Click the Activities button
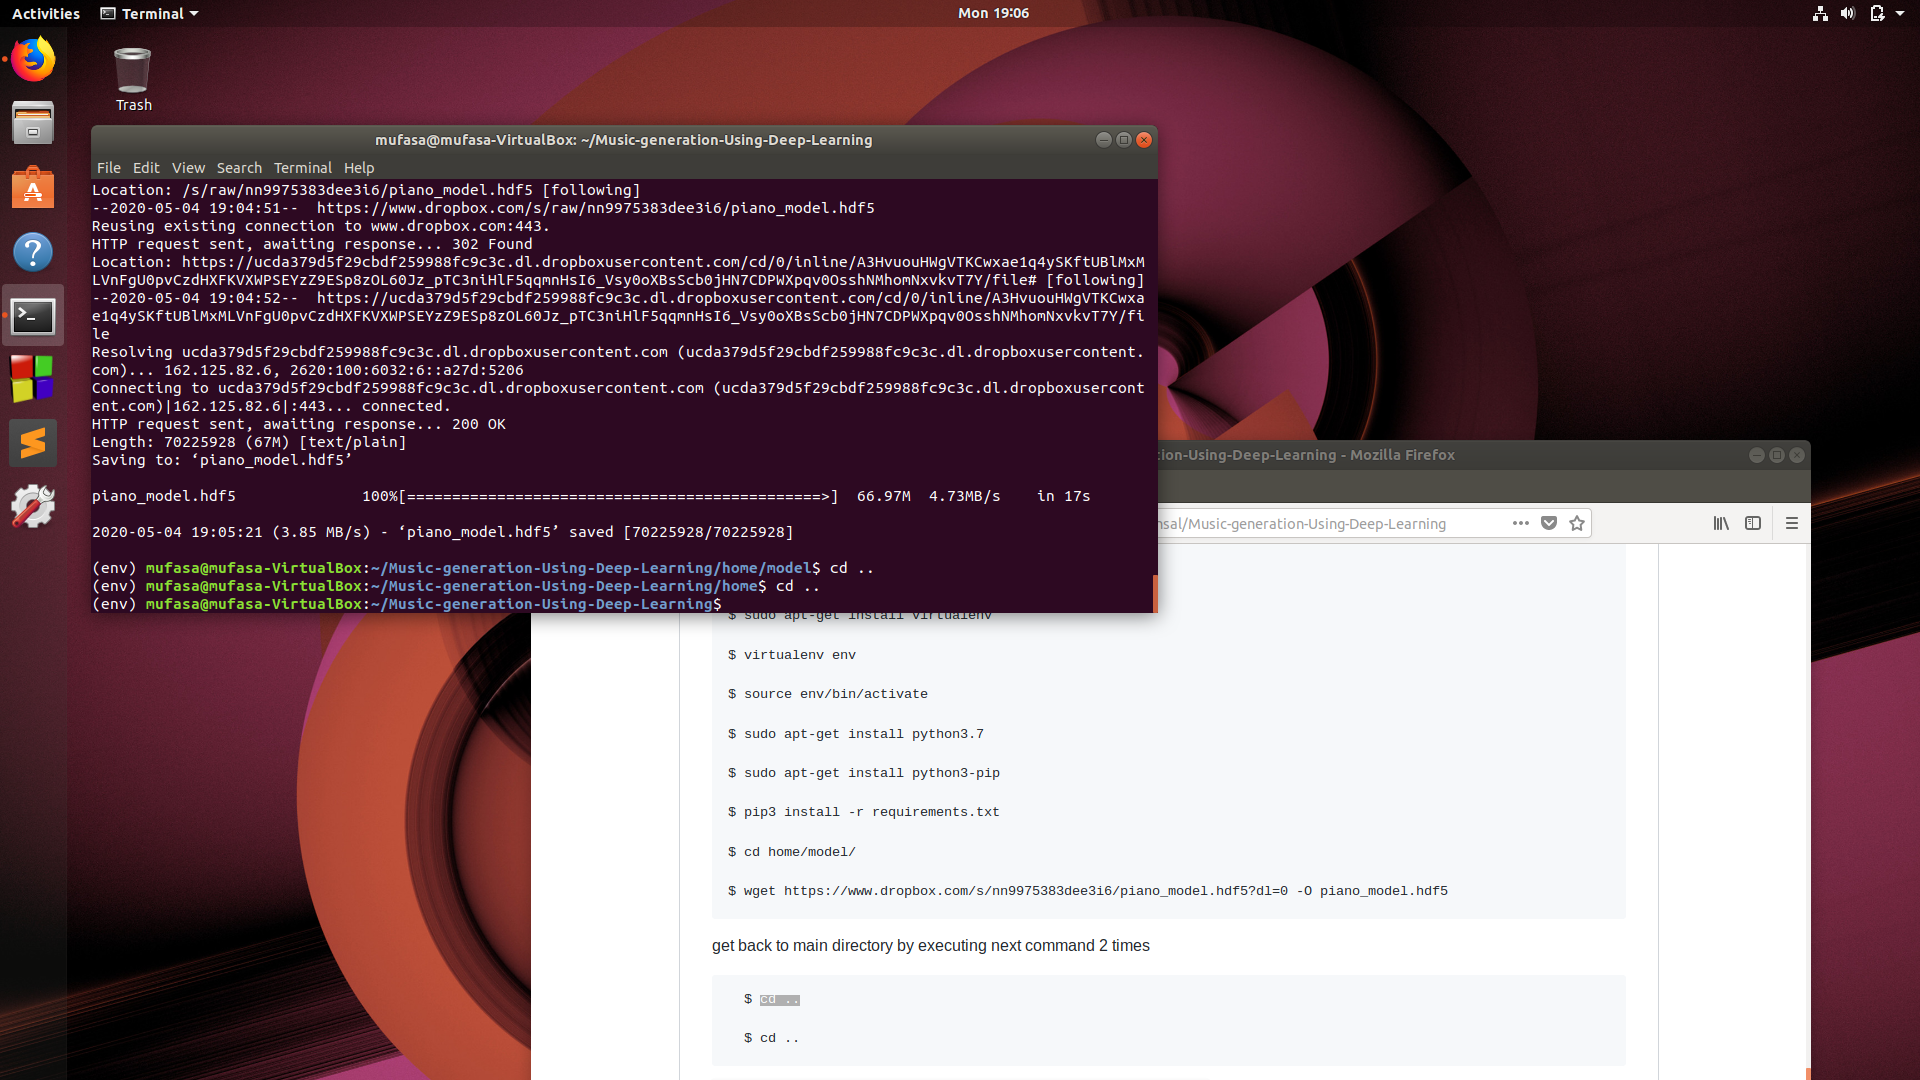The width and height of the screenshot is (1920, 1080). 46,13
